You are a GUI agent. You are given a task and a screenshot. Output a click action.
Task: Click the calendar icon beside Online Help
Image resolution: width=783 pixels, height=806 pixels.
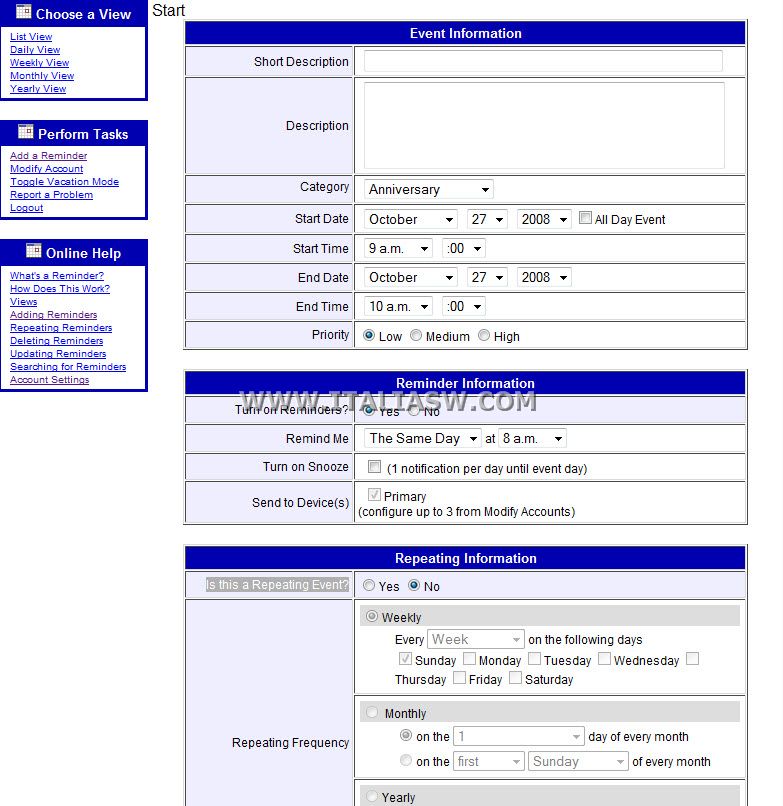click(34, 251)
